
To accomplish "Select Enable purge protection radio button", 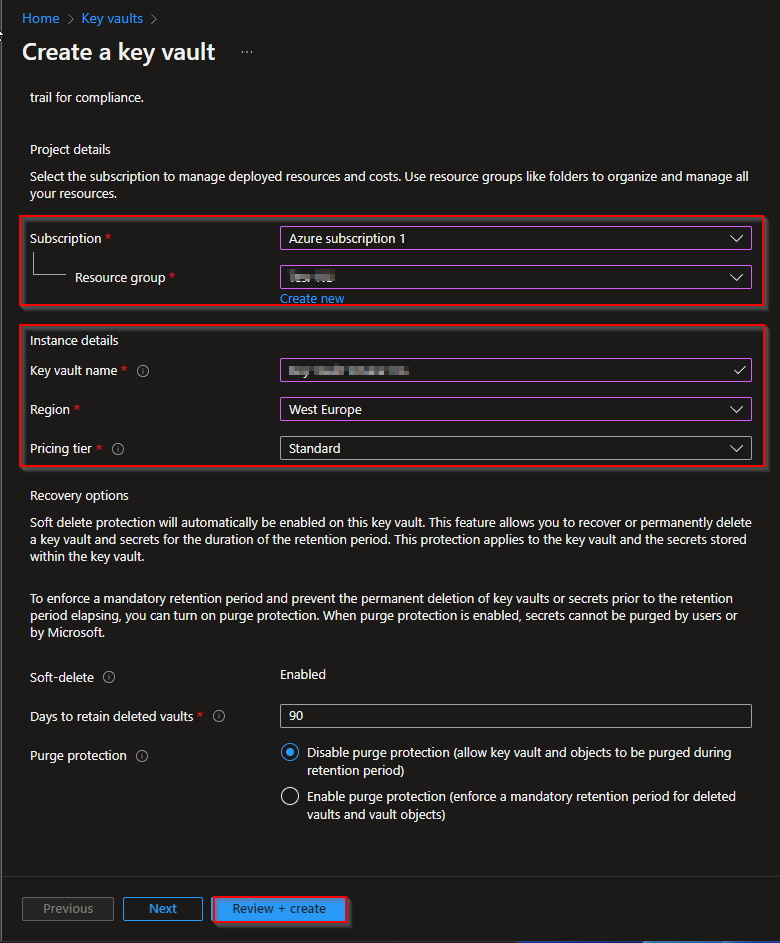I will pos(290,797).
